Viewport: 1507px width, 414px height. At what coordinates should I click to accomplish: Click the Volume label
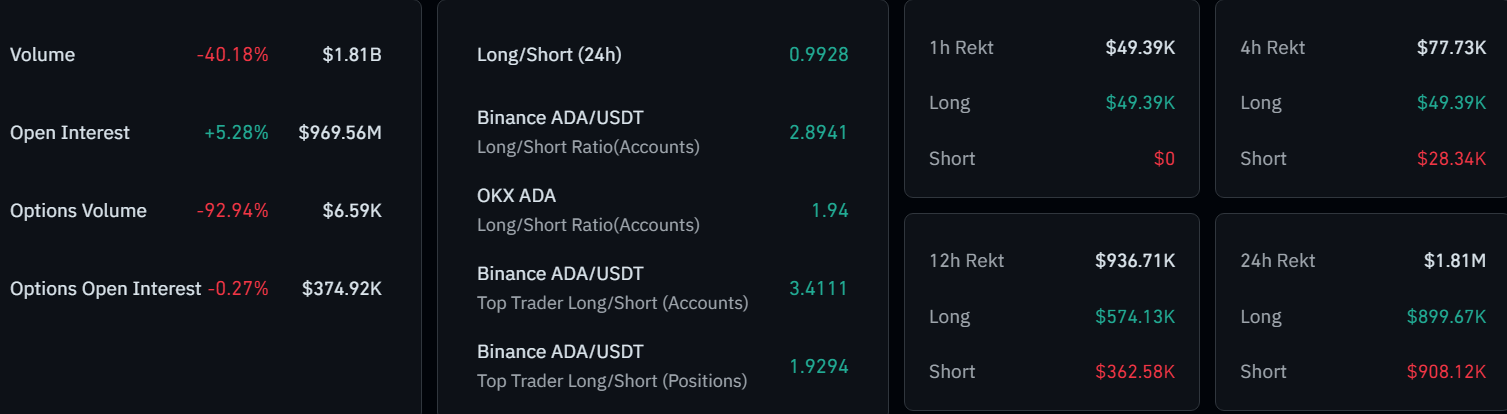42,55
